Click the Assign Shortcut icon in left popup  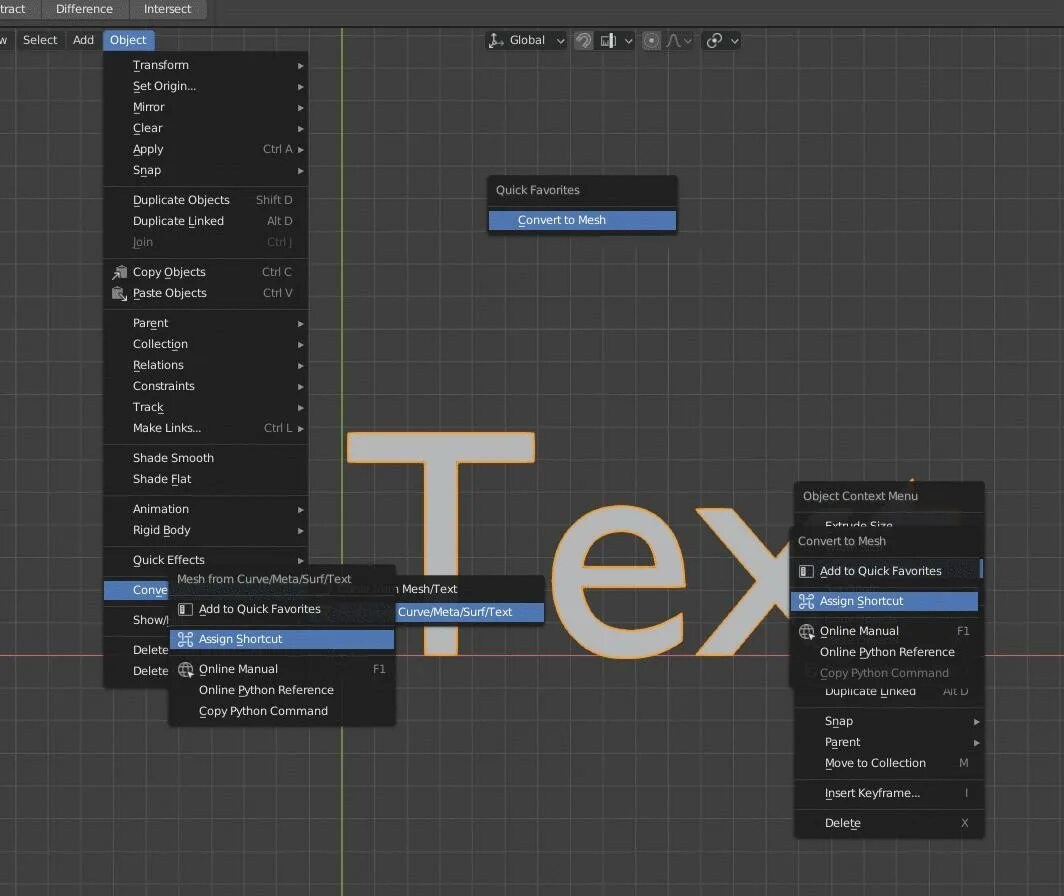click(x=184, y=639)
